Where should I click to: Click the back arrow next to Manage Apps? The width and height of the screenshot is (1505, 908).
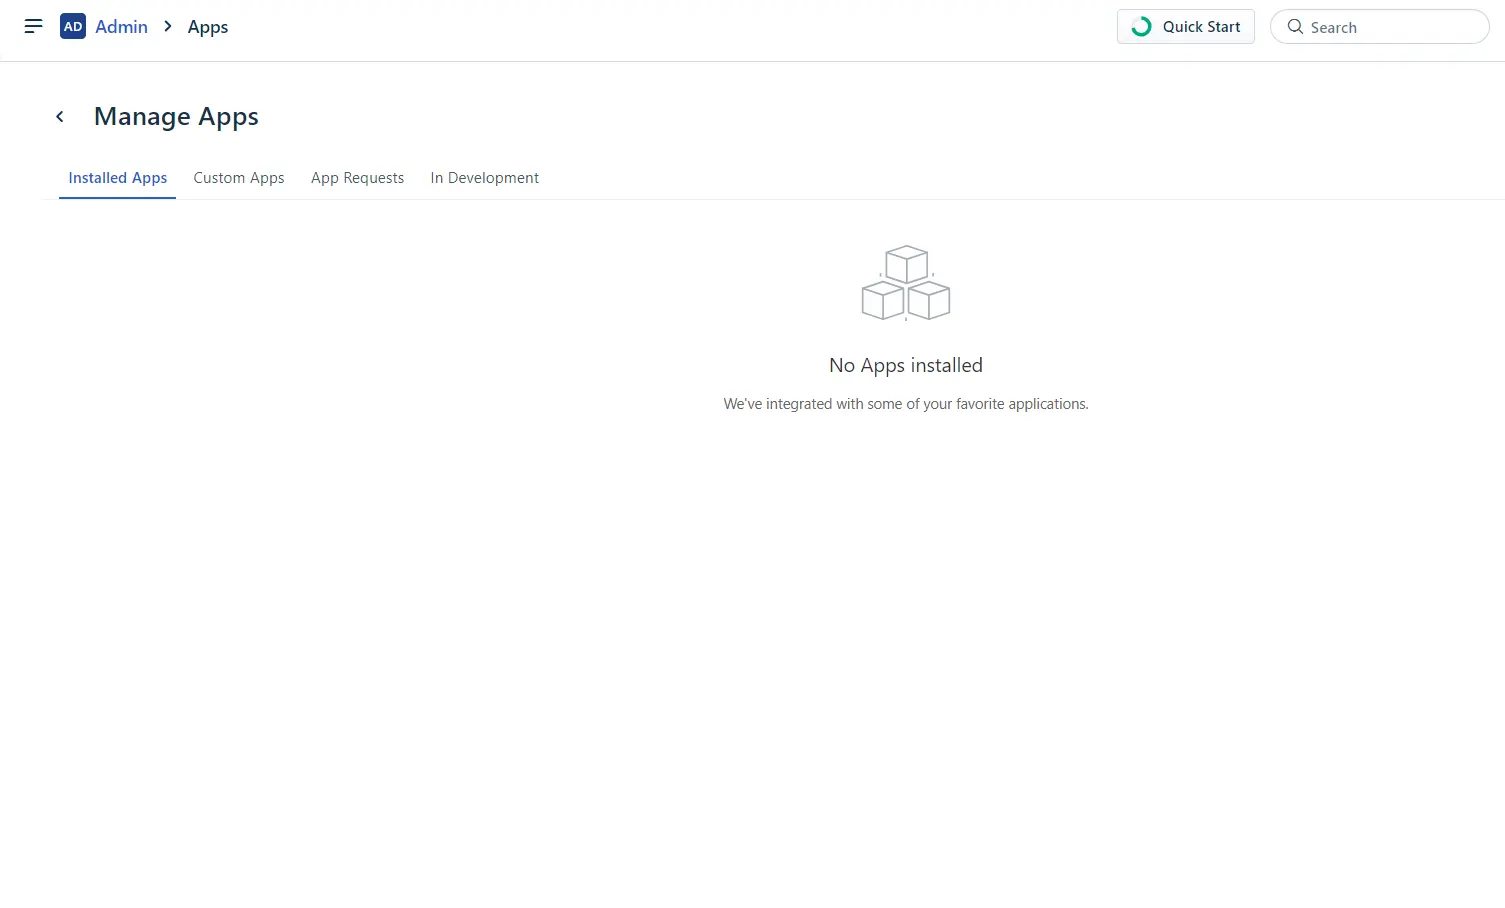(x=59, y=116)
